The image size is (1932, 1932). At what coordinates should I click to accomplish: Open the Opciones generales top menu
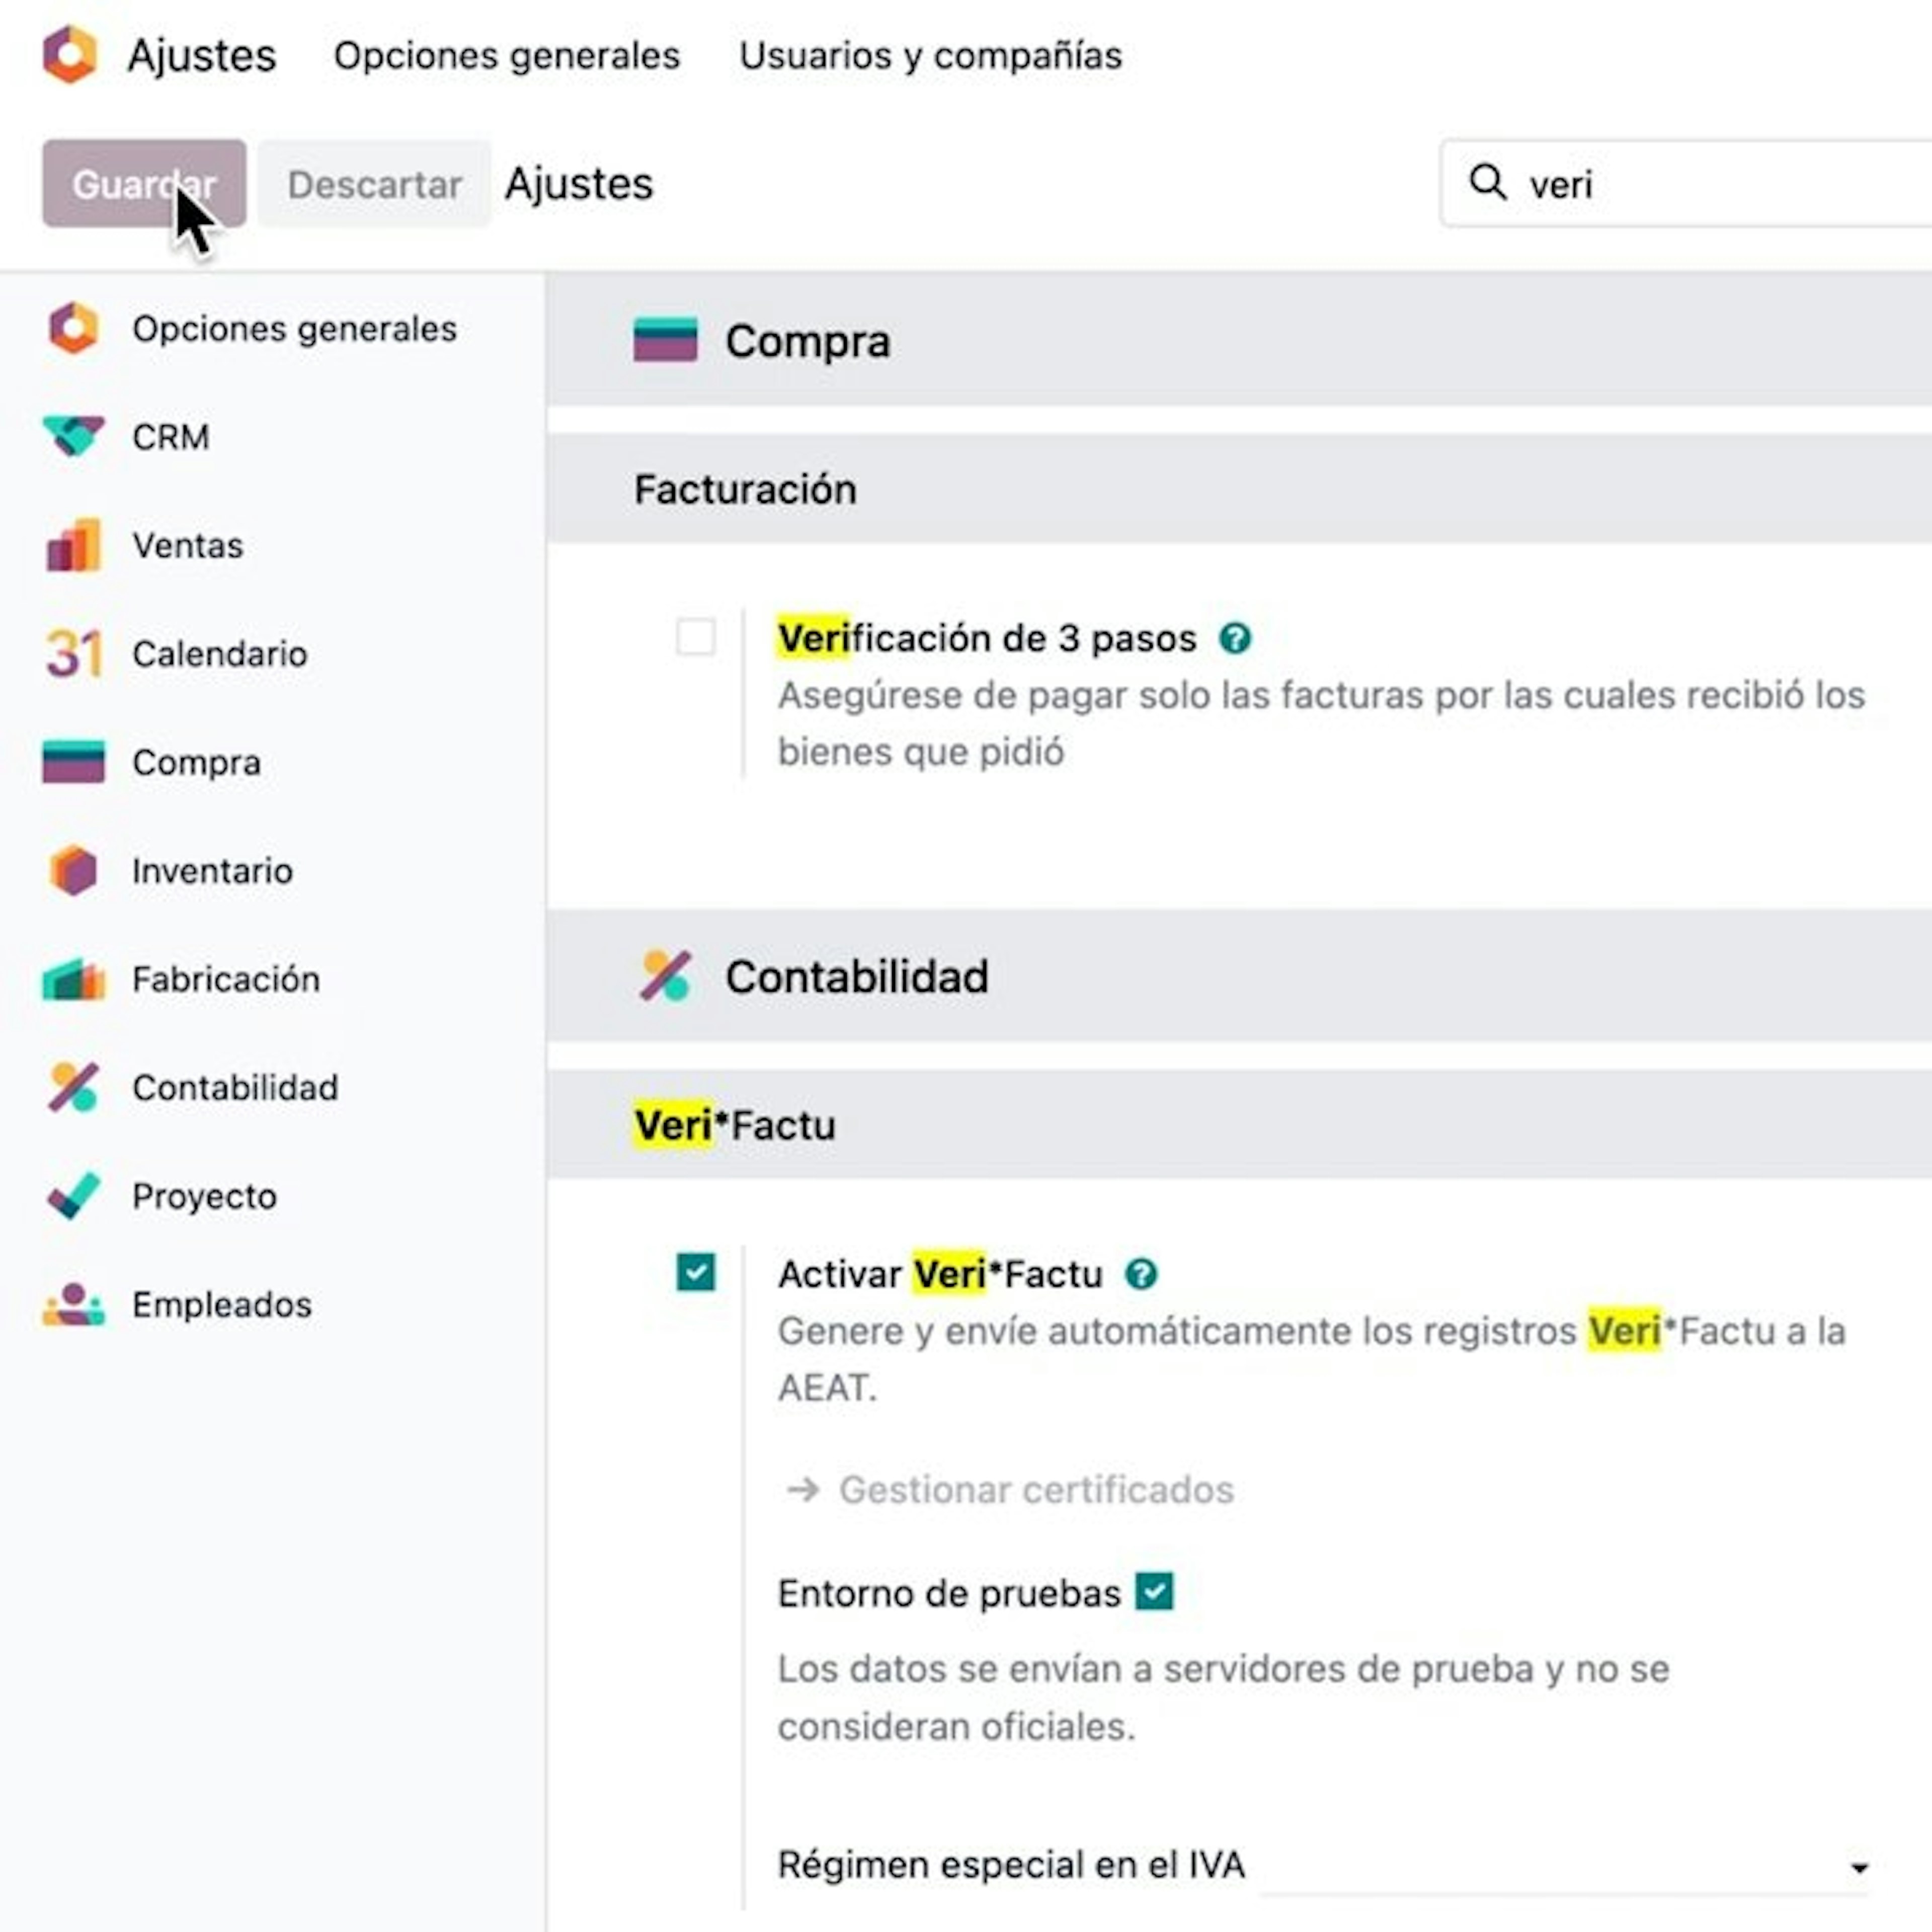click(507, 55)
